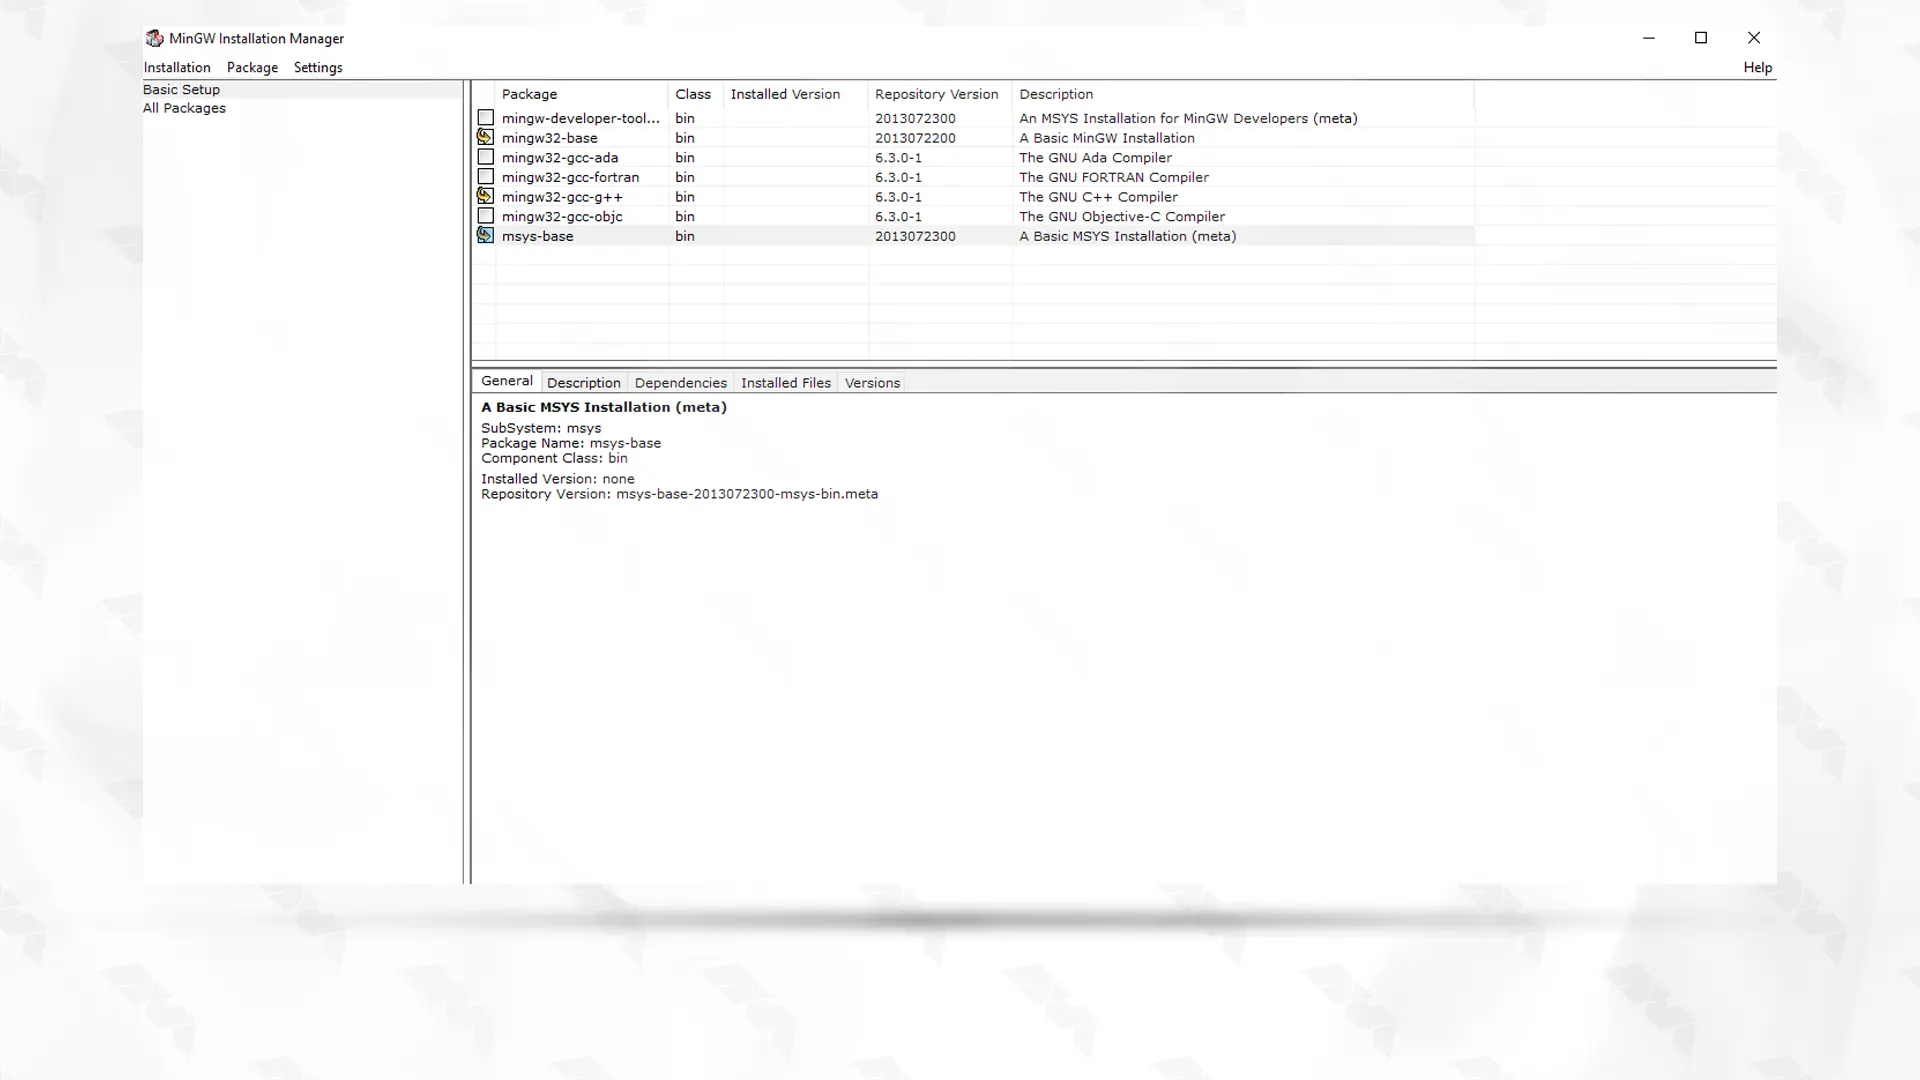This screenshot has width=1920, height=1080.
Task: Minimize the MinGW Installation Manager window
Action: 1649,38
